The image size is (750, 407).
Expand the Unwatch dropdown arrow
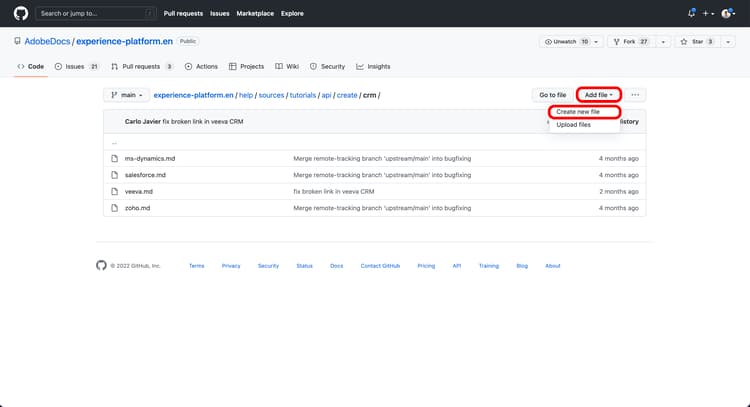(x=596, y=42)
